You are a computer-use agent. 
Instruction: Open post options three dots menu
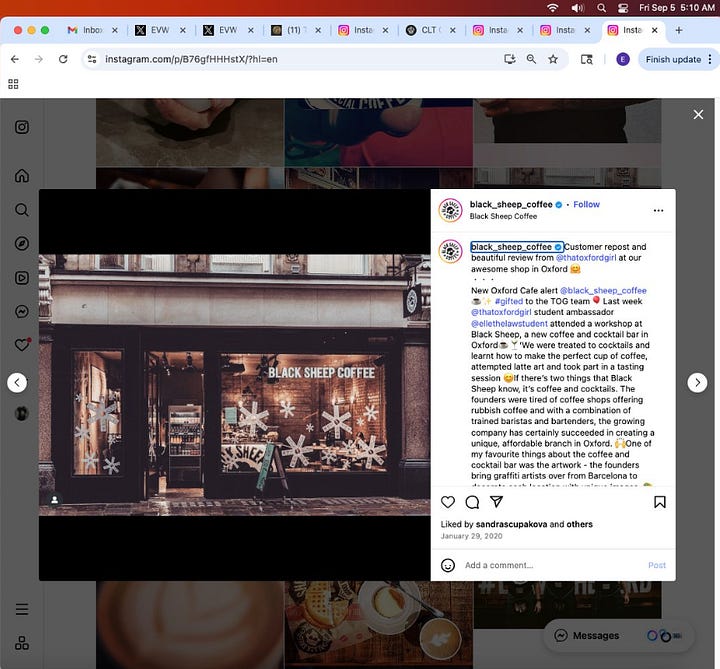pos(658,210)
